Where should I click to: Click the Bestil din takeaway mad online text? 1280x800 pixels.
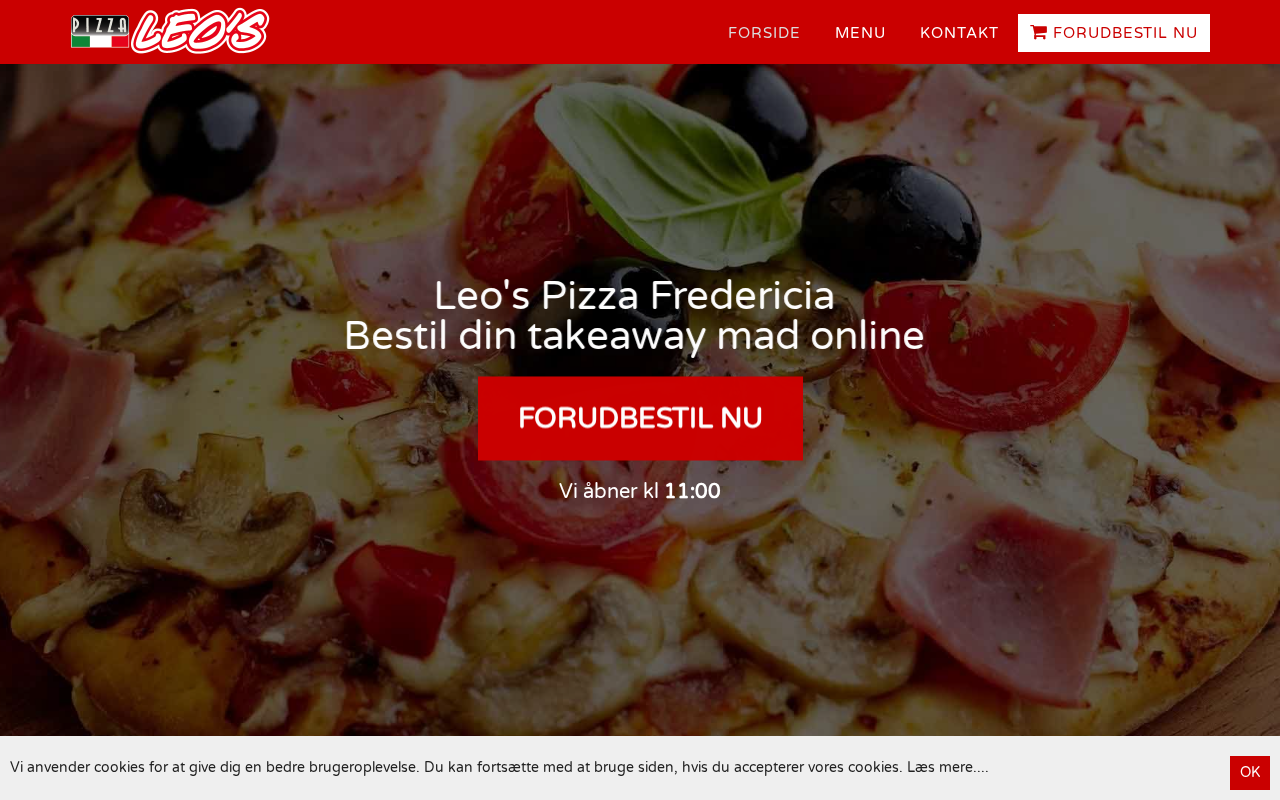point(634,336)
